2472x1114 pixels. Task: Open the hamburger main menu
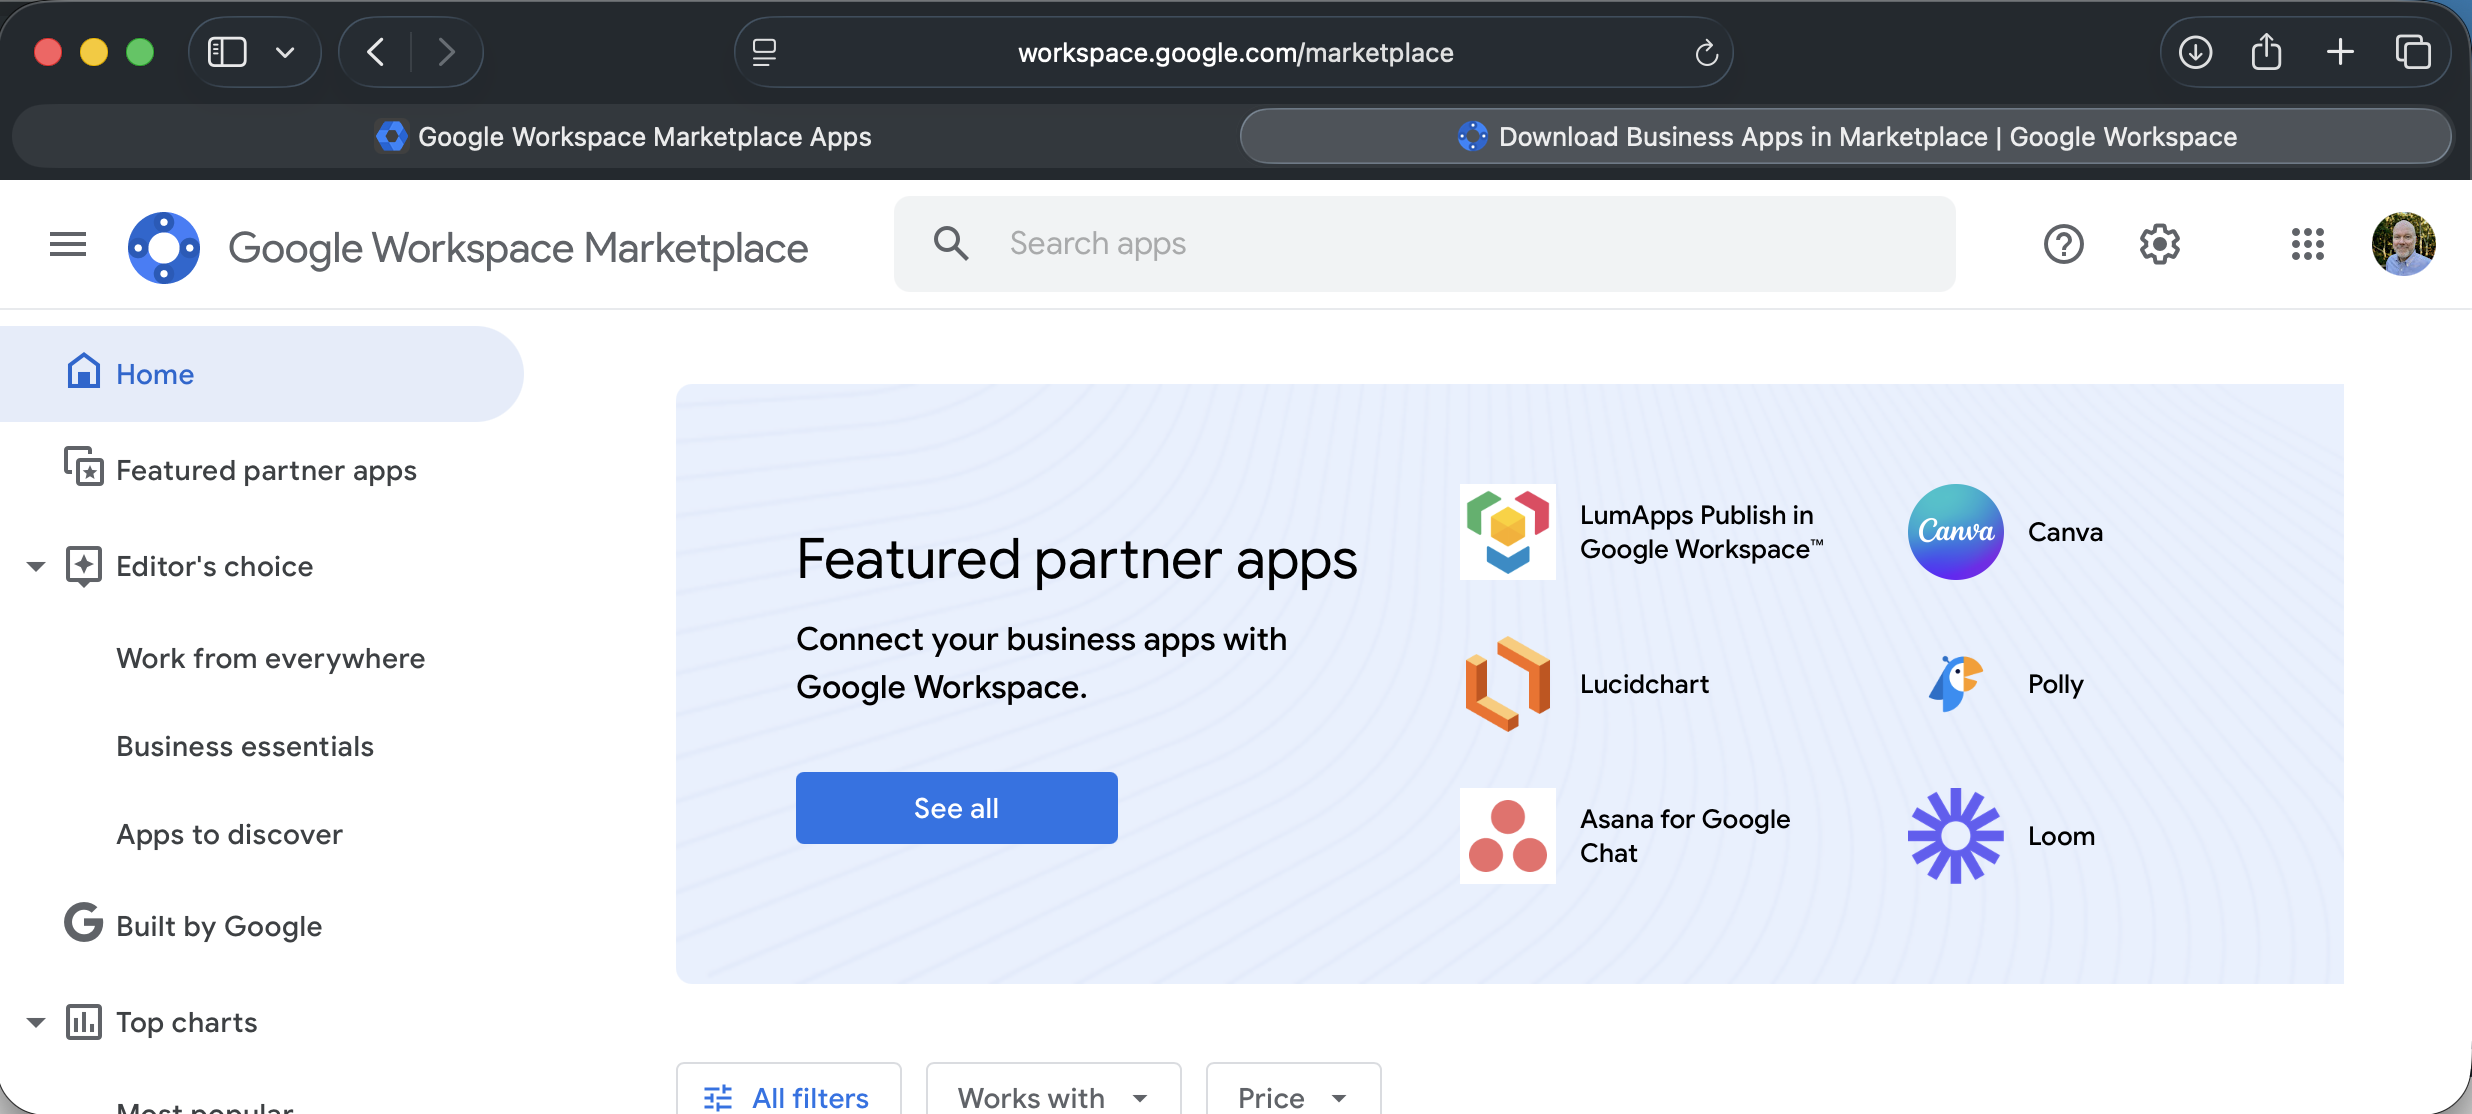[x=68, y=244]
